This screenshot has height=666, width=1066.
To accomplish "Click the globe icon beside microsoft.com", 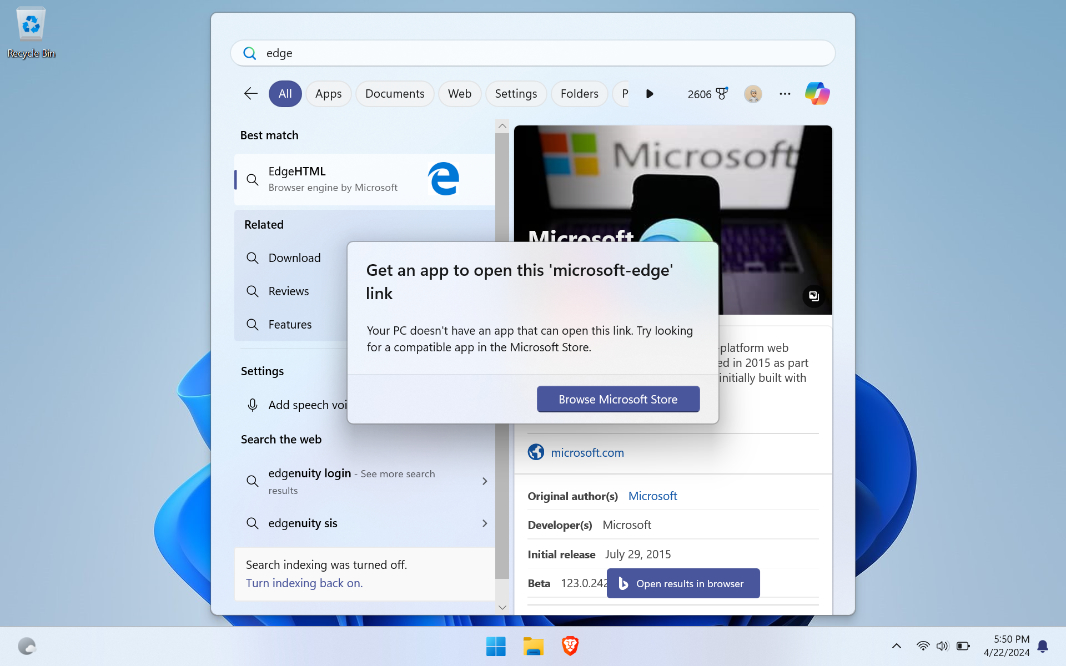I will tap(536, 452).
